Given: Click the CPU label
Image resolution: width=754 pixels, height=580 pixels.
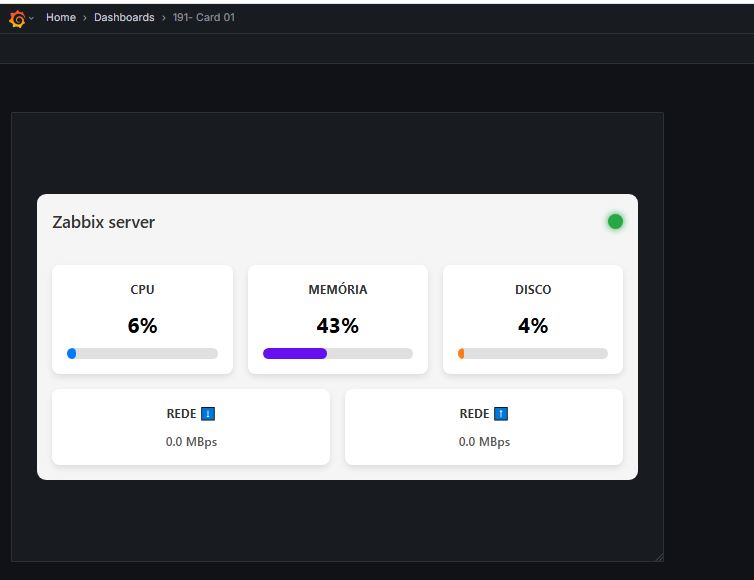Looking at the screenshot, I should pos(142,290).
